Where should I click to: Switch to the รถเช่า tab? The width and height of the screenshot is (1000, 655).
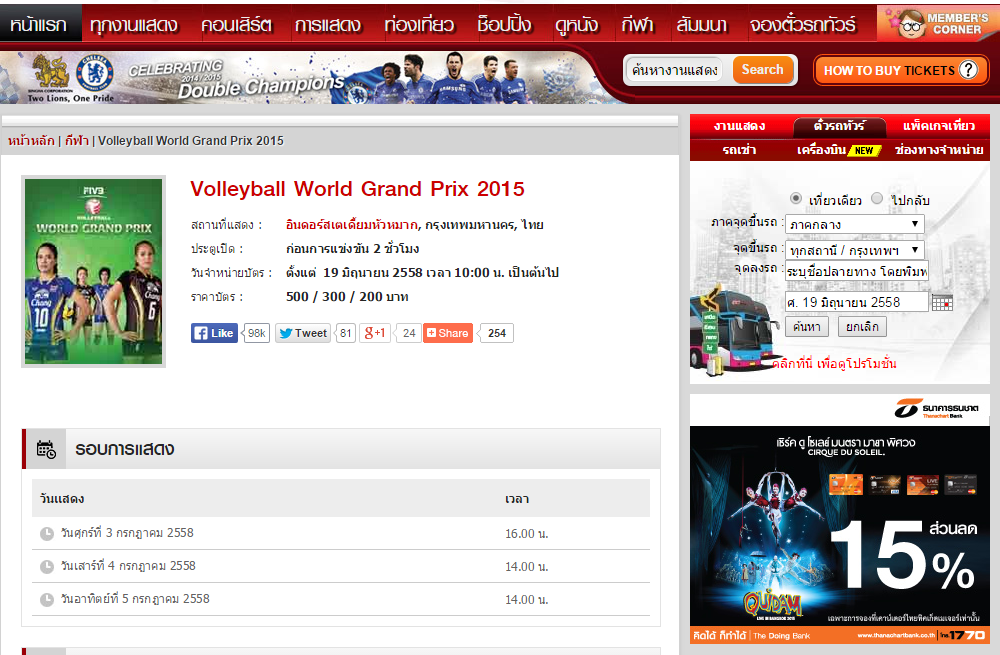click(739, 150)
